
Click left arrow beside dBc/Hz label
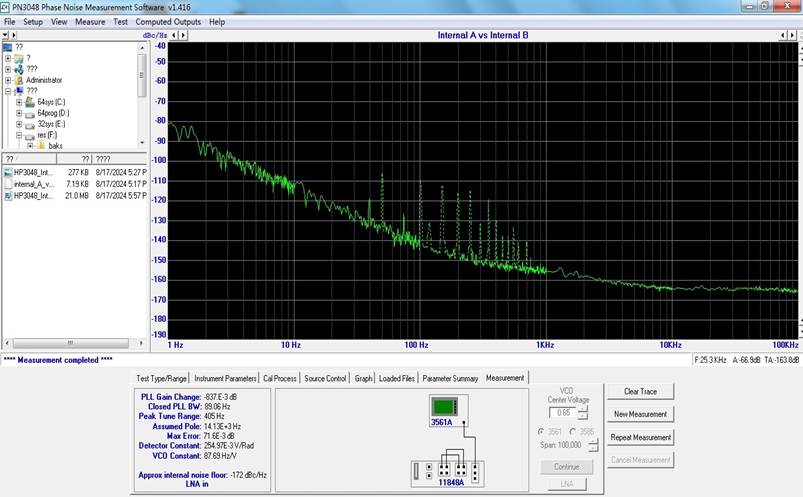click(x=174, y=35)
